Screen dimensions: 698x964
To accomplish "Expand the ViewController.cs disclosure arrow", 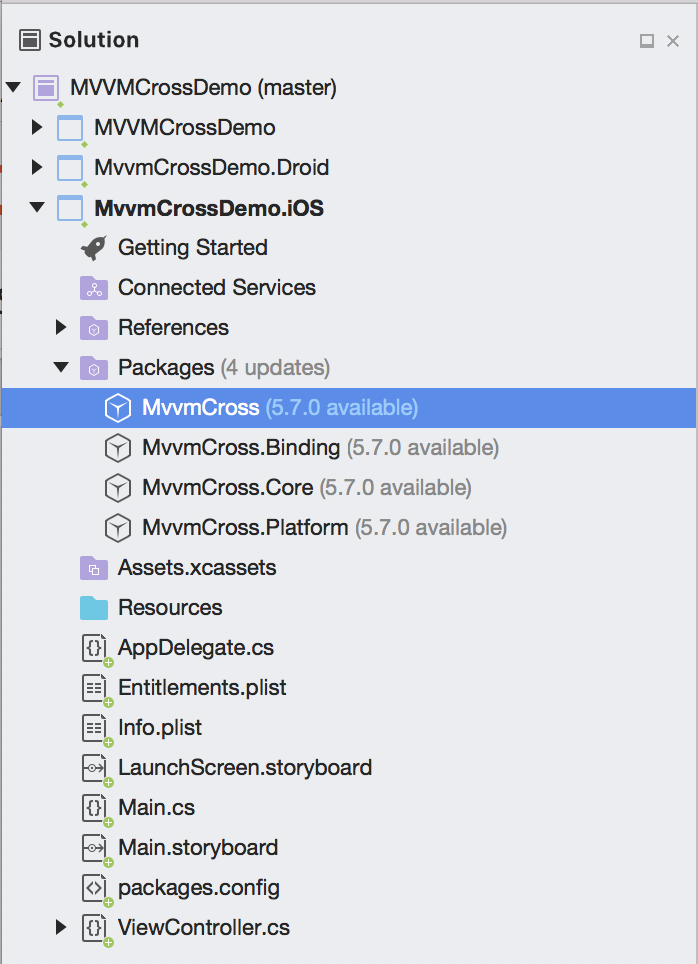I will click(x=61, y=927).
